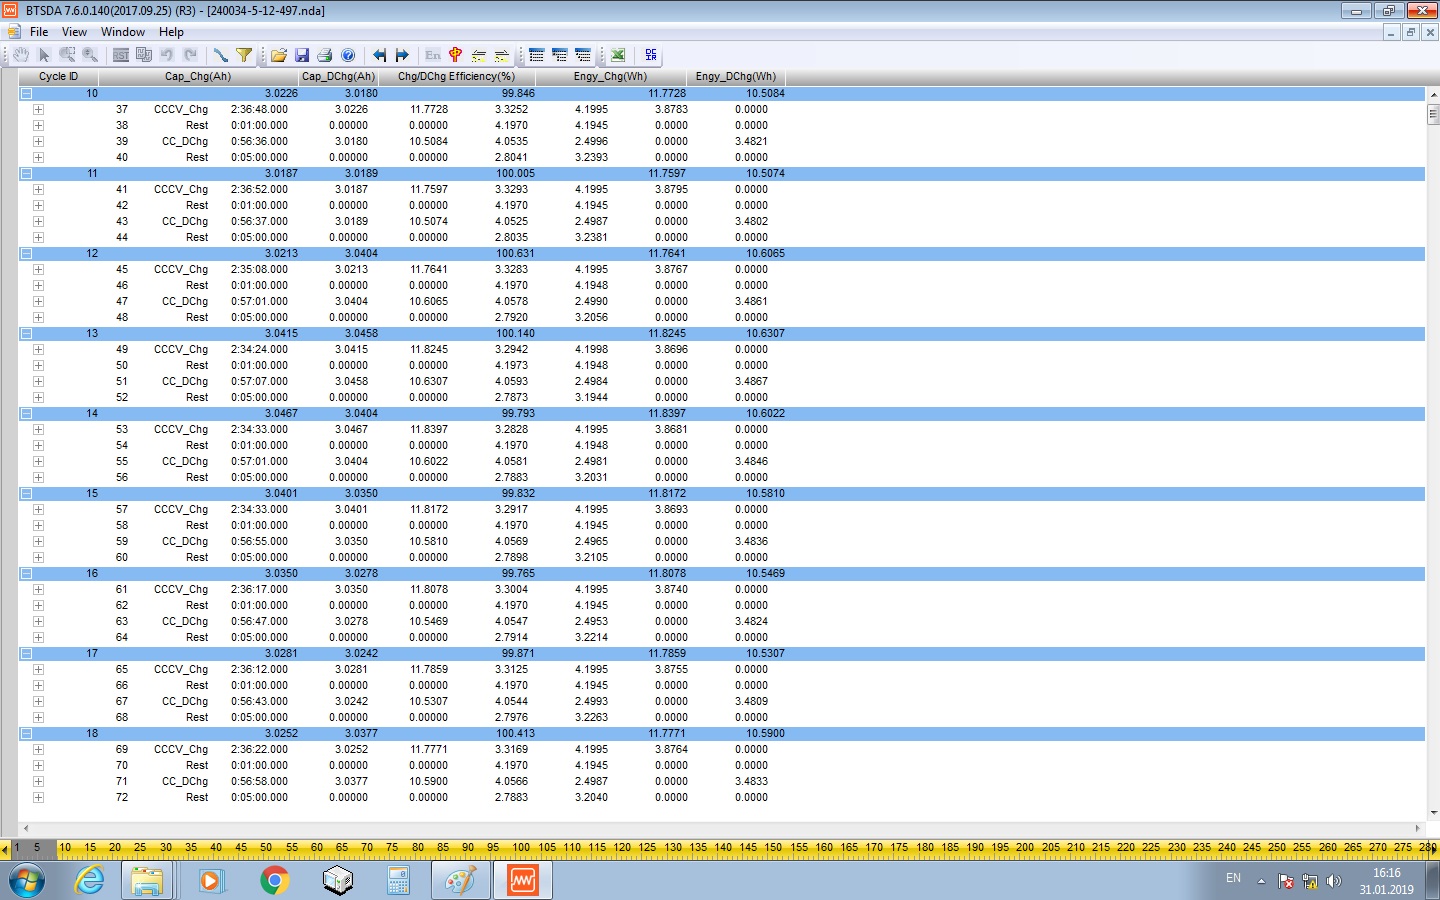
Task: Click the undo arrow icon
Action: click(x=167, y=55)
